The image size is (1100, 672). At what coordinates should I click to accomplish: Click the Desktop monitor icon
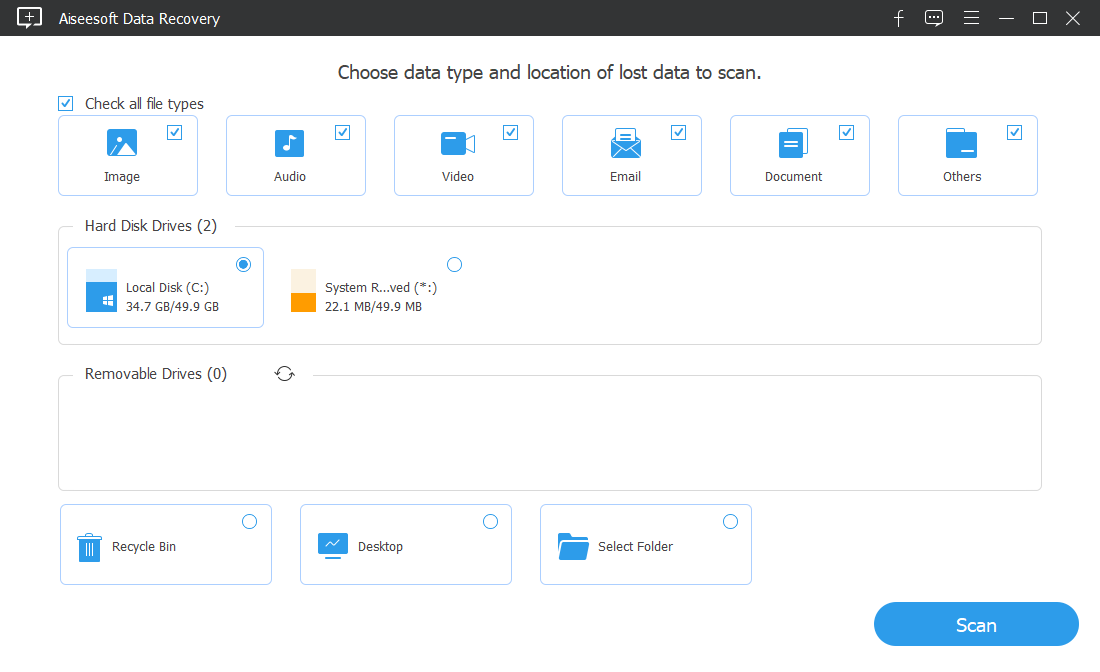tap(333, 546)
